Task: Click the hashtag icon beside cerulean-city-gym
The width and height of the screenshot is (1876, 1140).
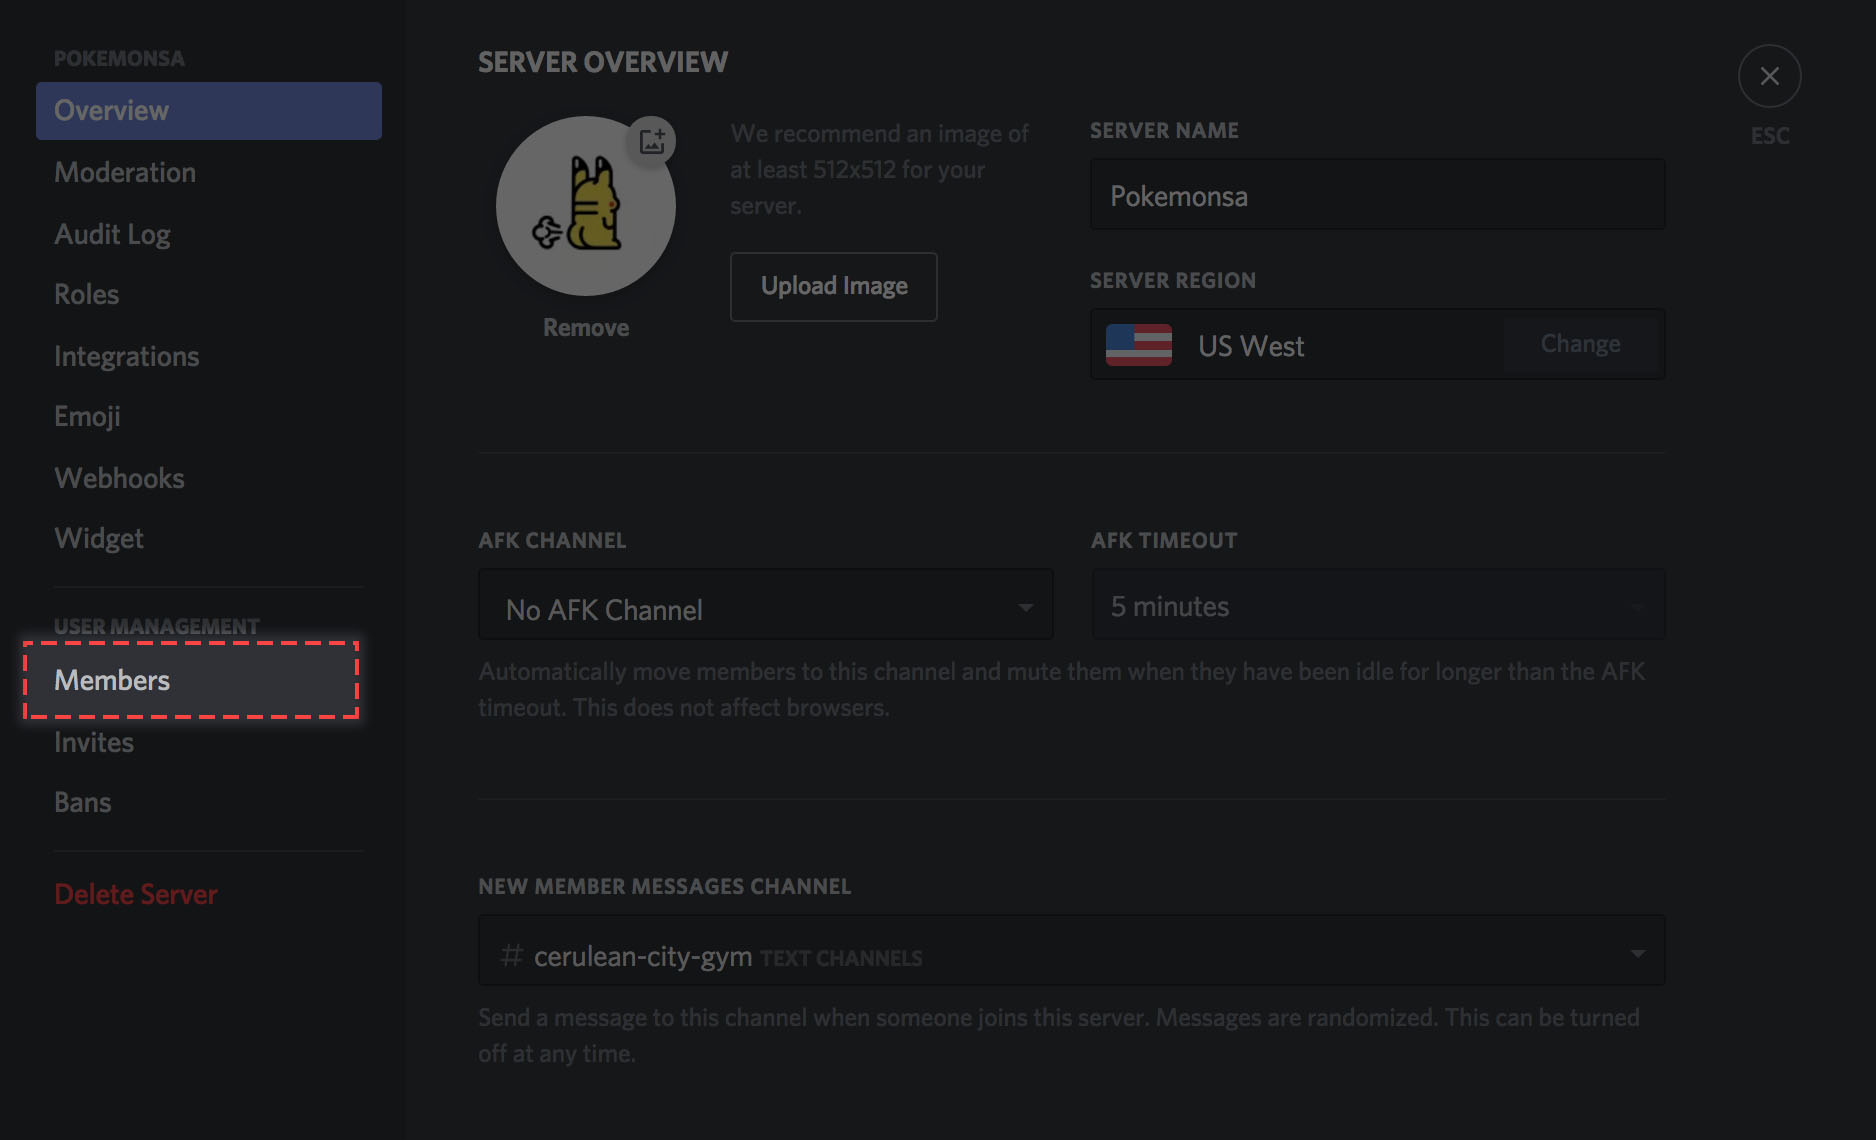Action: click(x=511, y=955)
